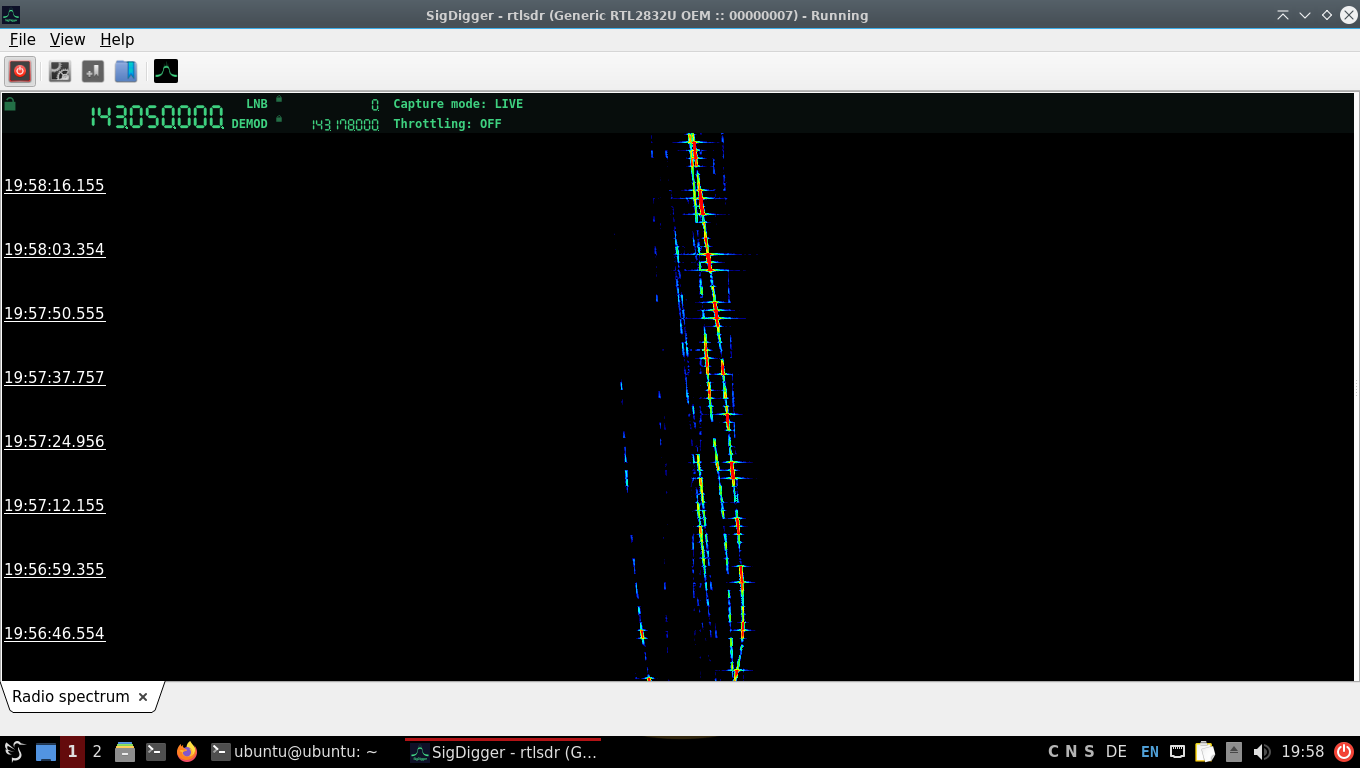Switch to the ubuntu@ubuntu terminal window
This screenshot has width=1360, height=768.
(294, 752)
